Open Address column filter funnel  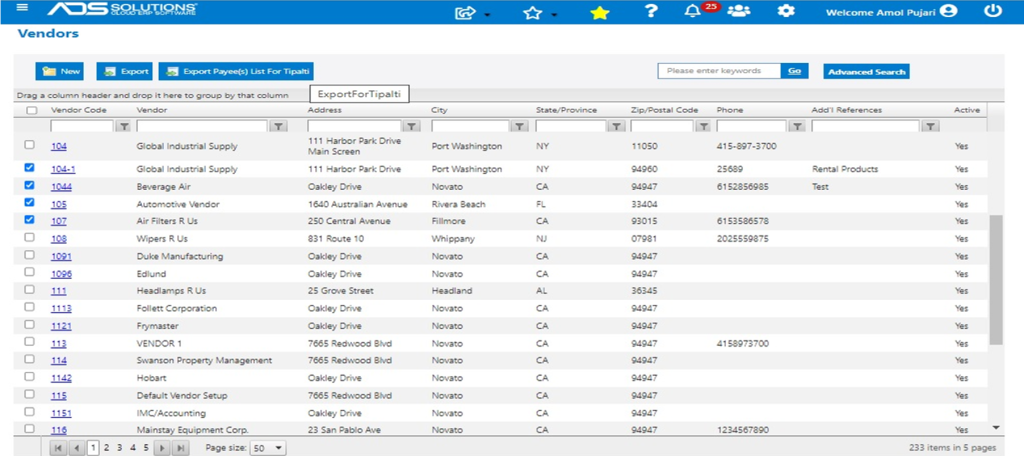coord(412,126)
